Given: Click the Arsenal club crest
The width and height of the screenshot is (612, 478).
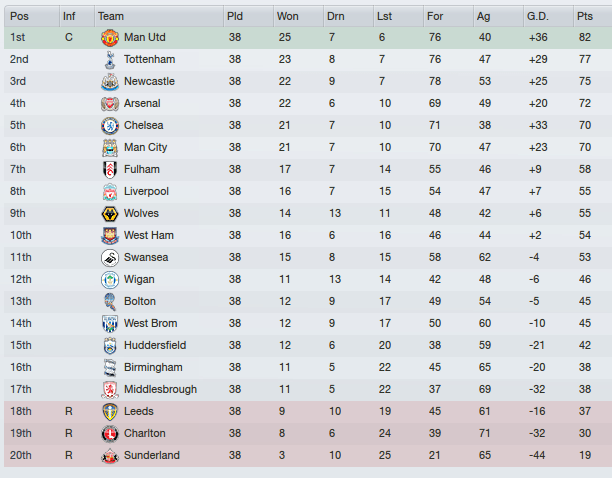Looking at the screenshot, I should (109, 103).
